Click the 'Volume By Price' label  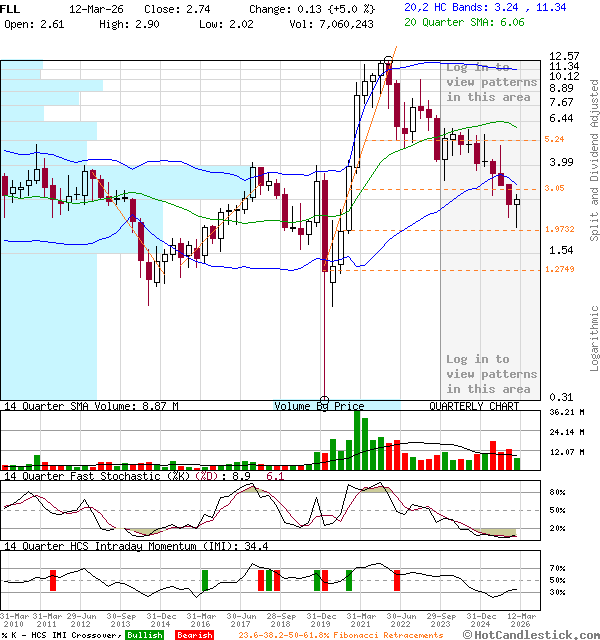pyautogui.click(x=320, y=407)
